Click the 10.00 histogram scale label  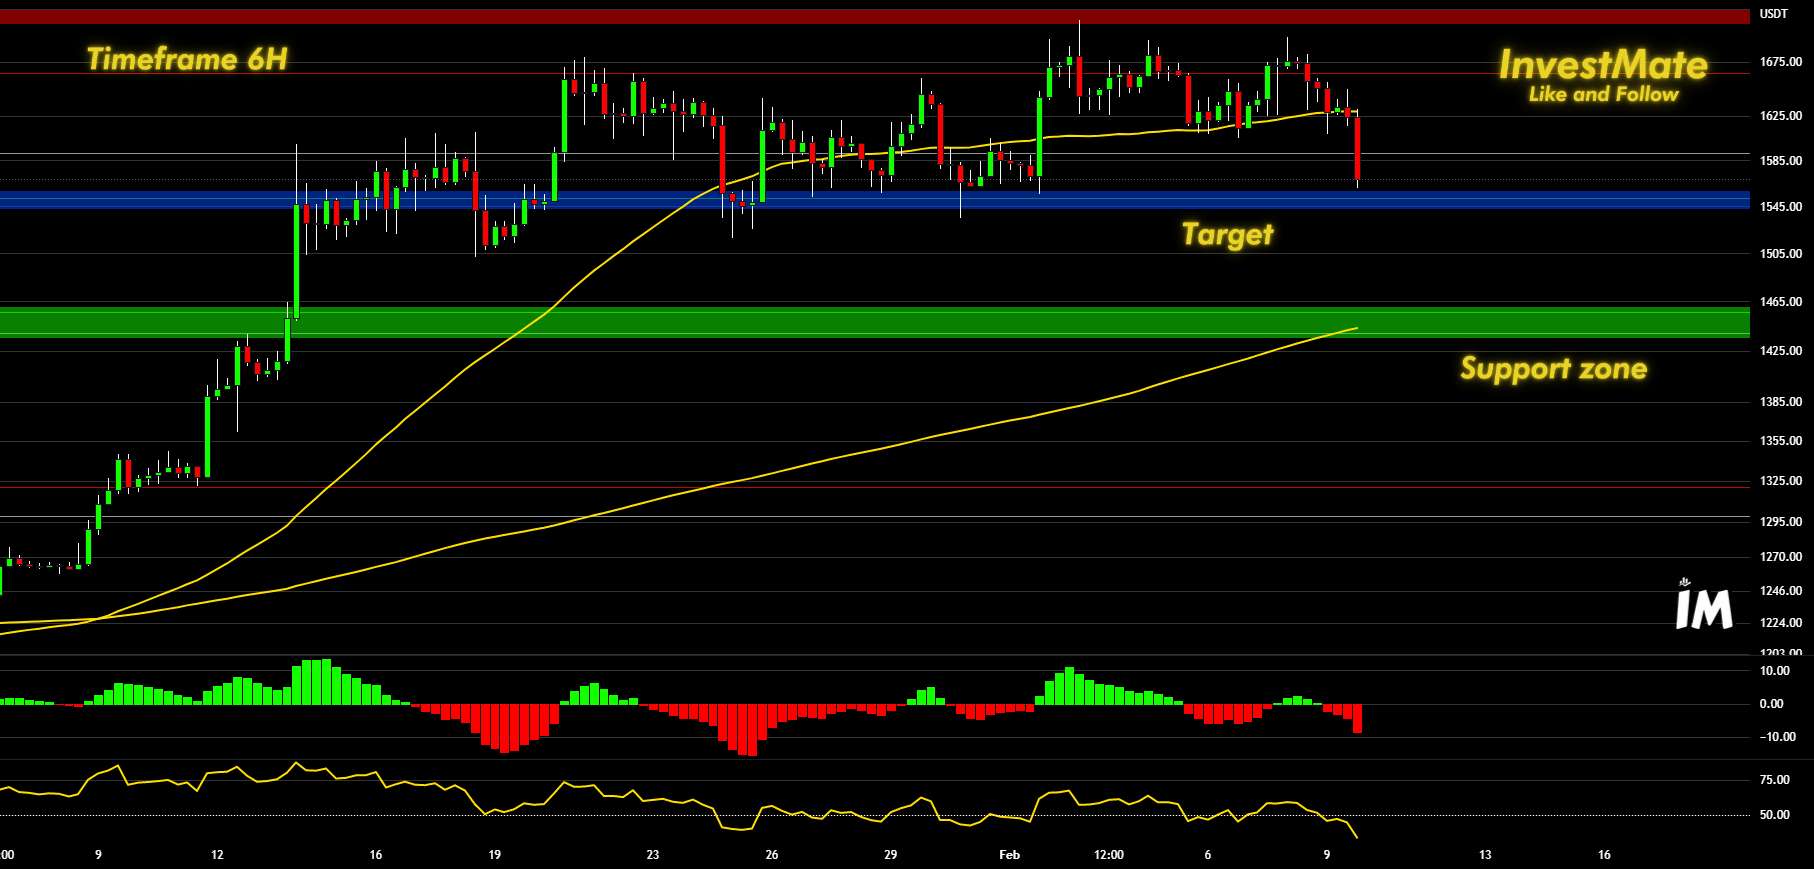click(1775, 671)
